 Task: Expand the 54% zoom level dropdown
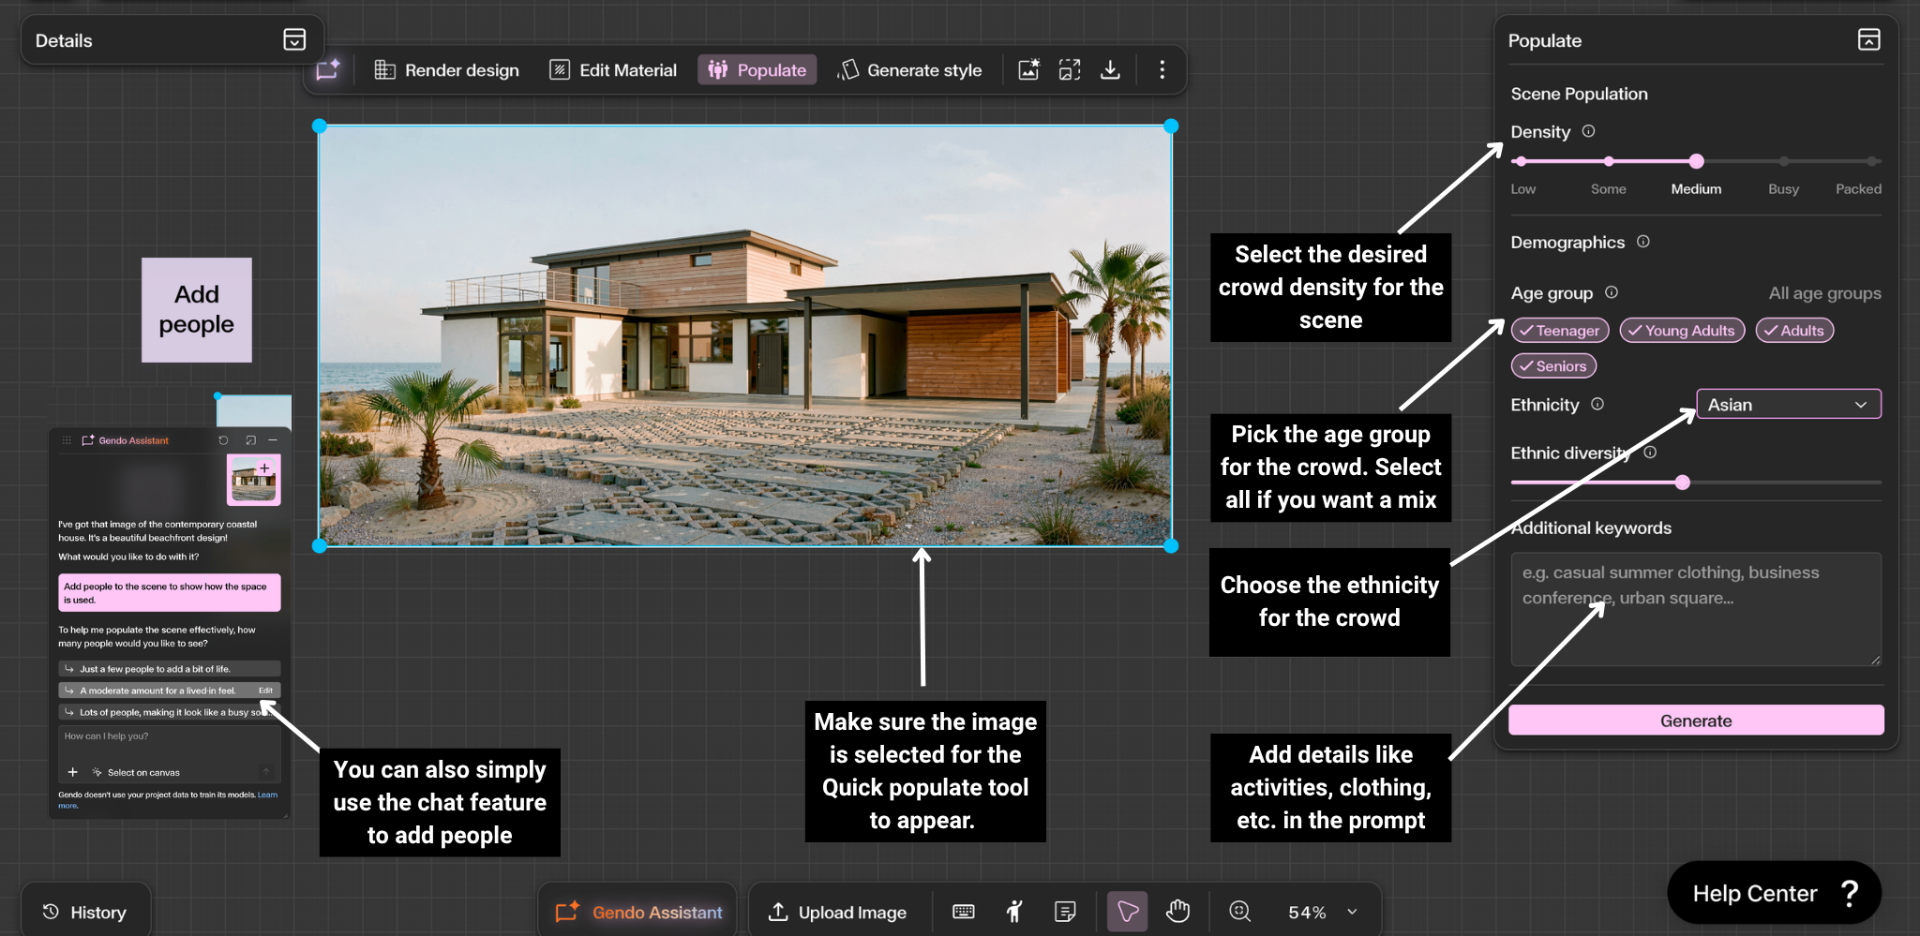(x=1352, y=912)
